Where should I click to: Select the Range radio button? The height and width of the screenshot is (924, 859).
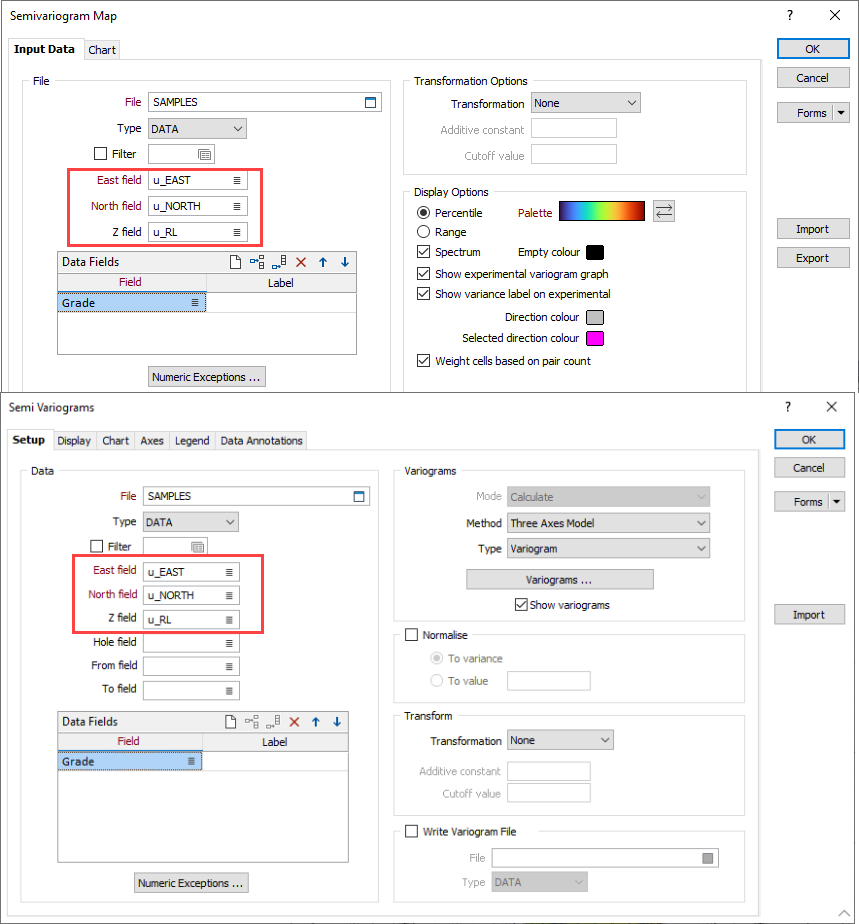tap(424, 233)
